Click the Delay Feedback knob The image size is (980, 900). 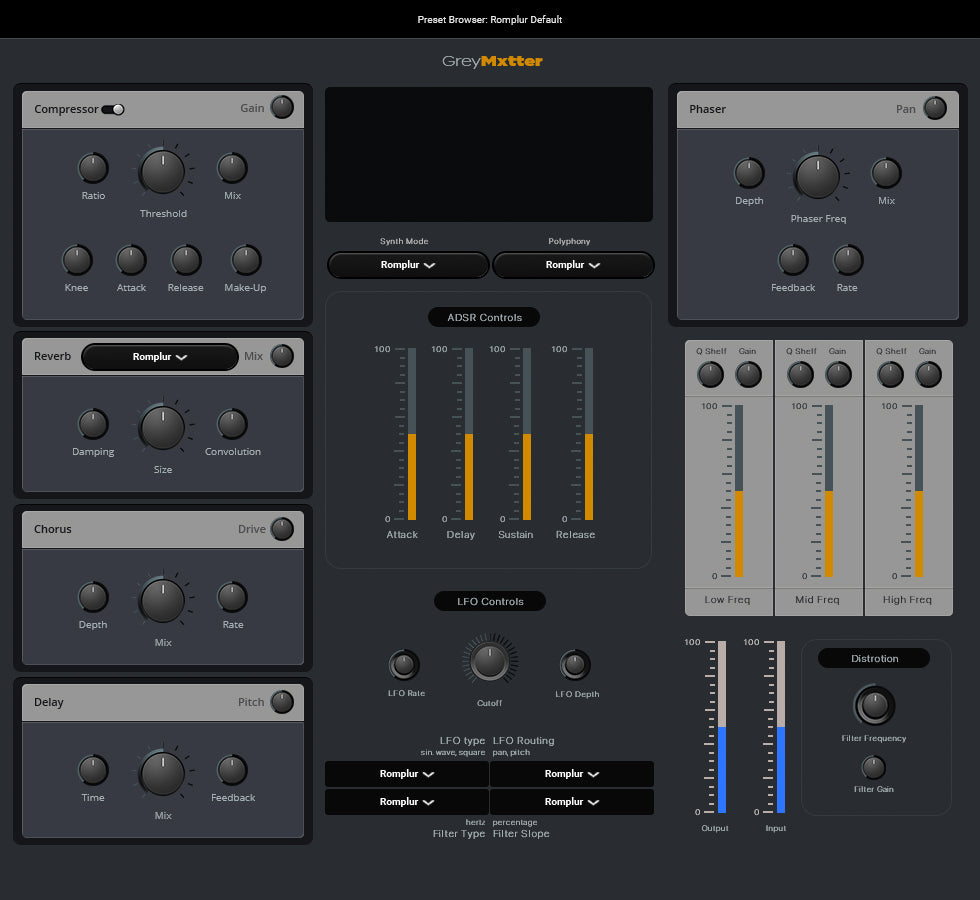pos(232,770)
